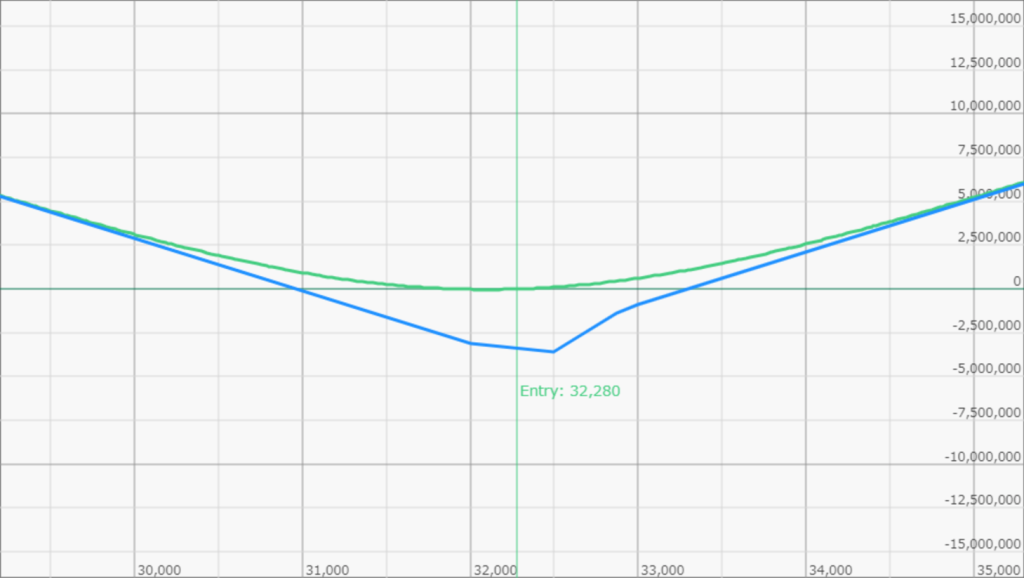The width and height of the screenshot is (1024, 578).
Task: Click the 31,000 x-axis label
Action: 327,570
